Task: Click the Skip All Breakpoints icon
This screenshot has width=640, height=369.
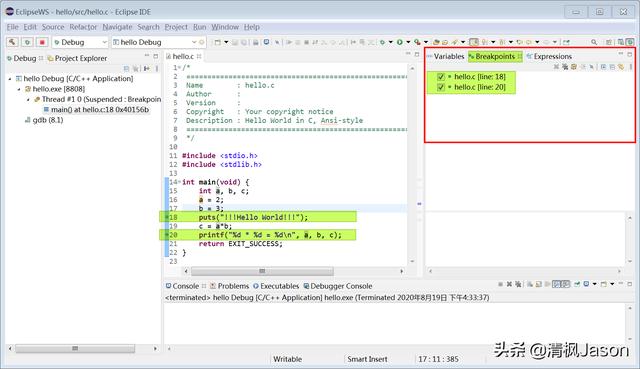Action: click(591, 66)
